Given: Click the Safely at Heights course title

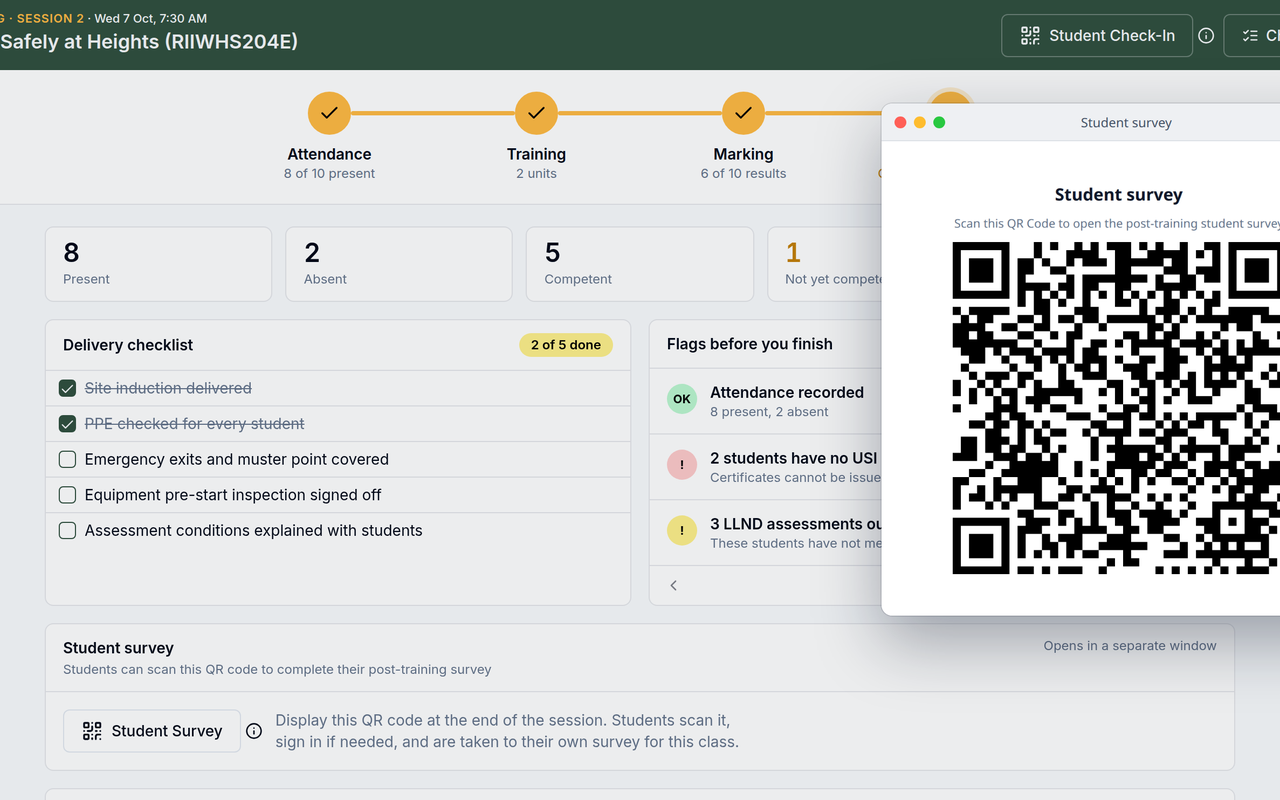Looking at the screenshot, I should pos(149,41).
